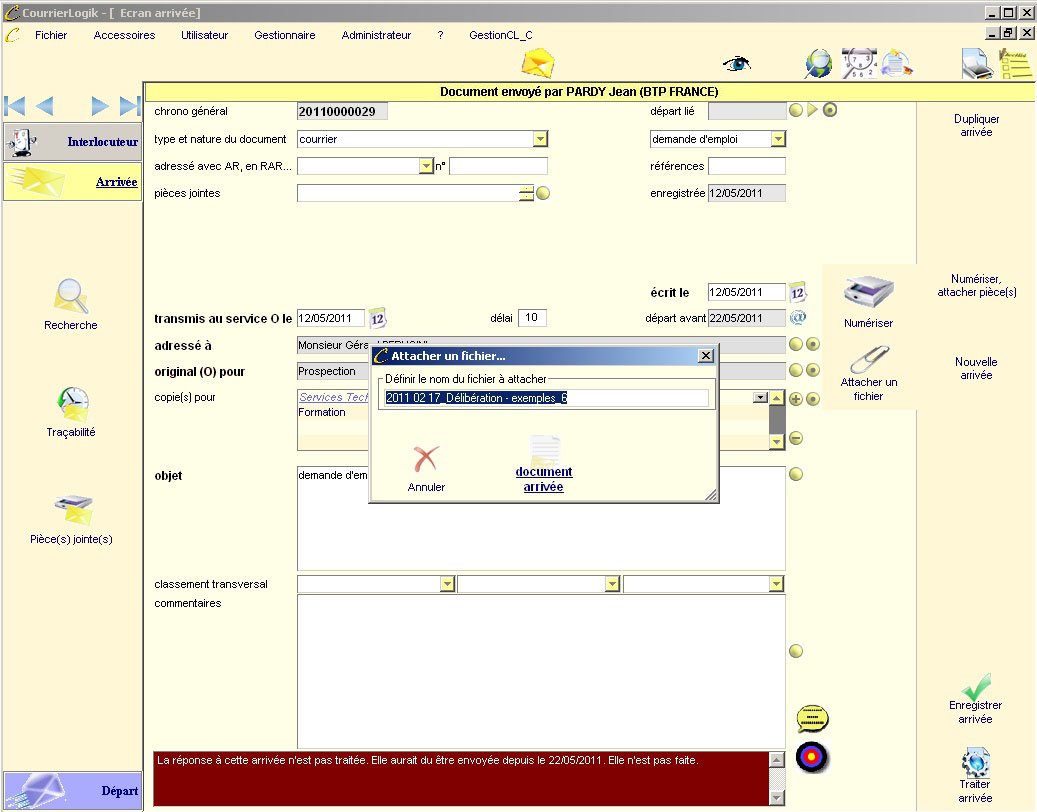Image resolution: width=1037 pixels, height=812 pixels.
Task: Open calendar picker next to écrit le
Action: pyautogui.click(x=798, y=293)
